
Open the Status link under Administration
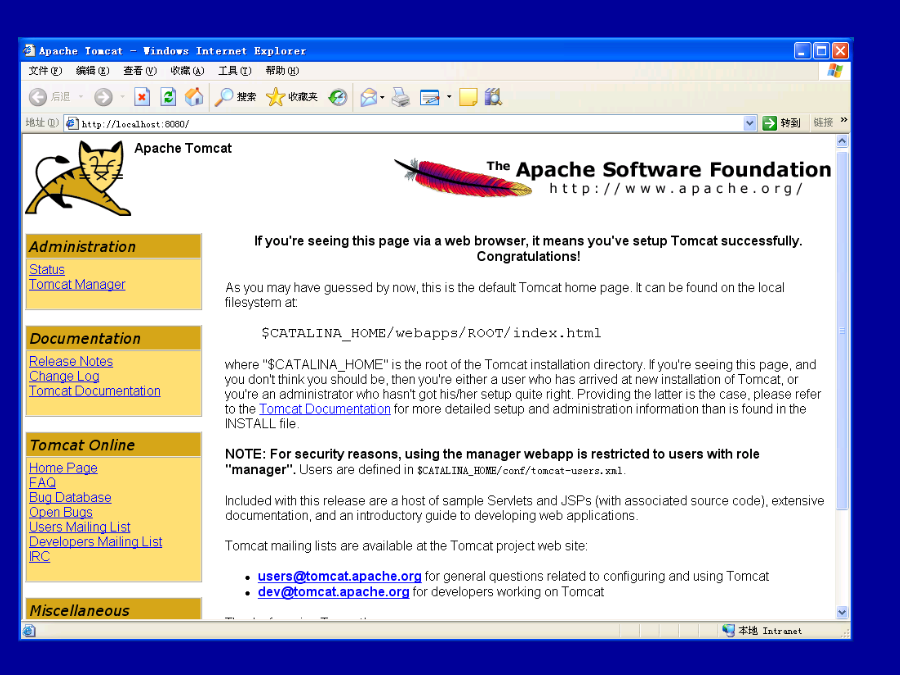tap(46, 269)
